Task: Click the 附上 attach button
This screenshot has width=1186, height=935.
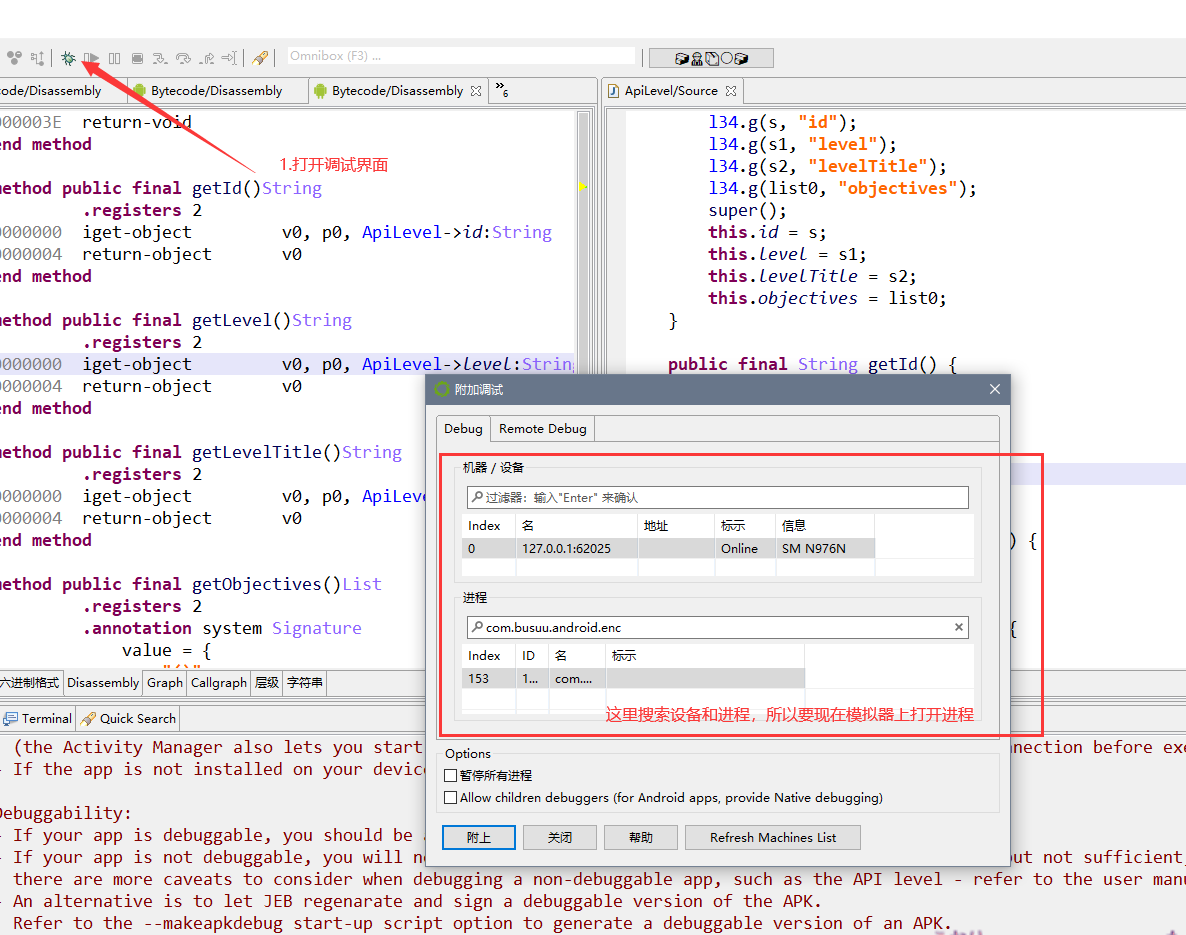Action: (x=479, y=837)
